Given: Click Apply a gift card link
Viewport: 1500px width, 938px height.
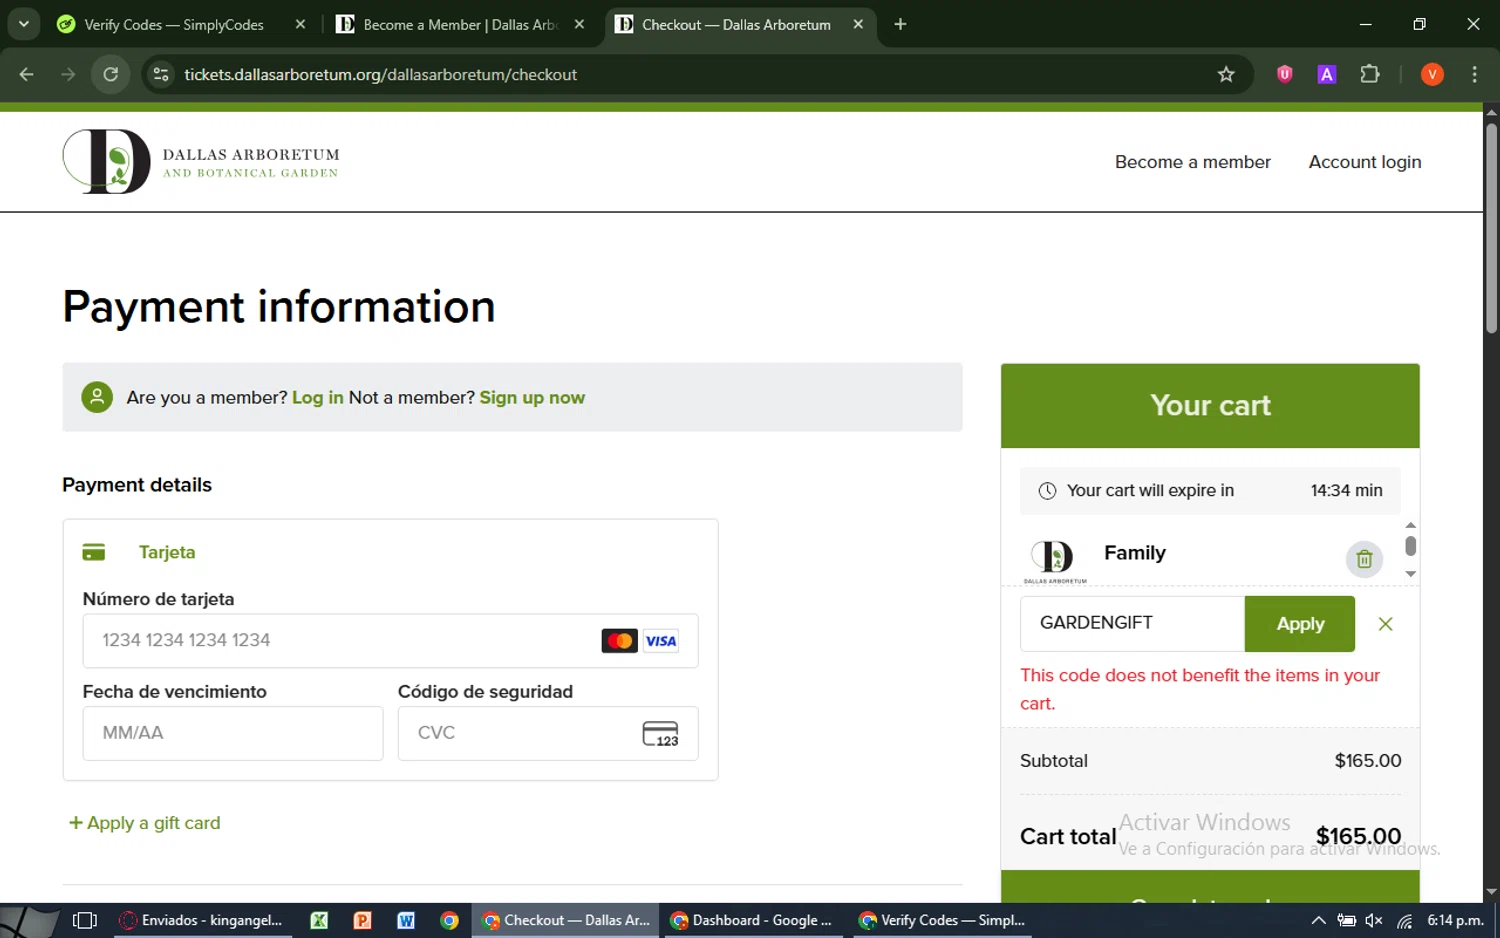Looking at the screenshot, I should pos(144,823).
